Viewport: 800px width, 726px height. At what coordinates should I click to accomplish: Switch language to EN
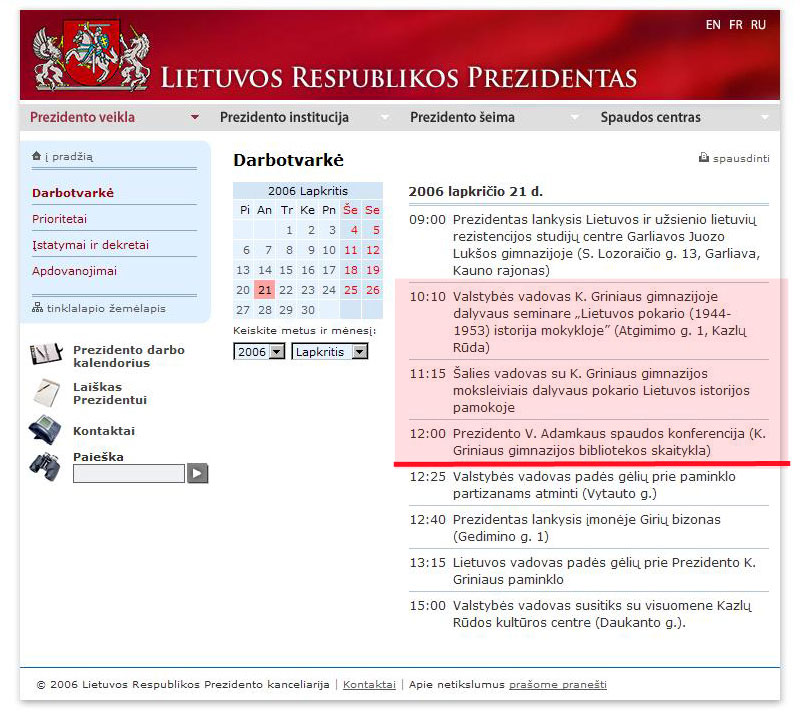coord(713,24)
